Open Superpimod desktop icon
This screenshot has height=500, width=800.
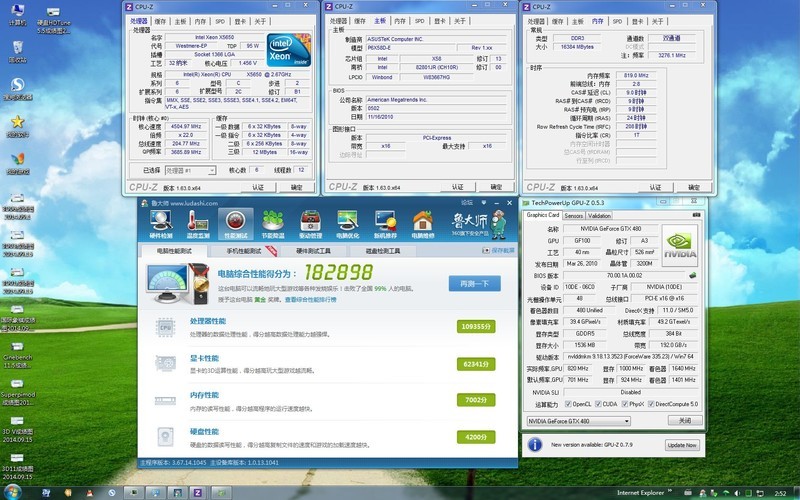click(17, 392)
